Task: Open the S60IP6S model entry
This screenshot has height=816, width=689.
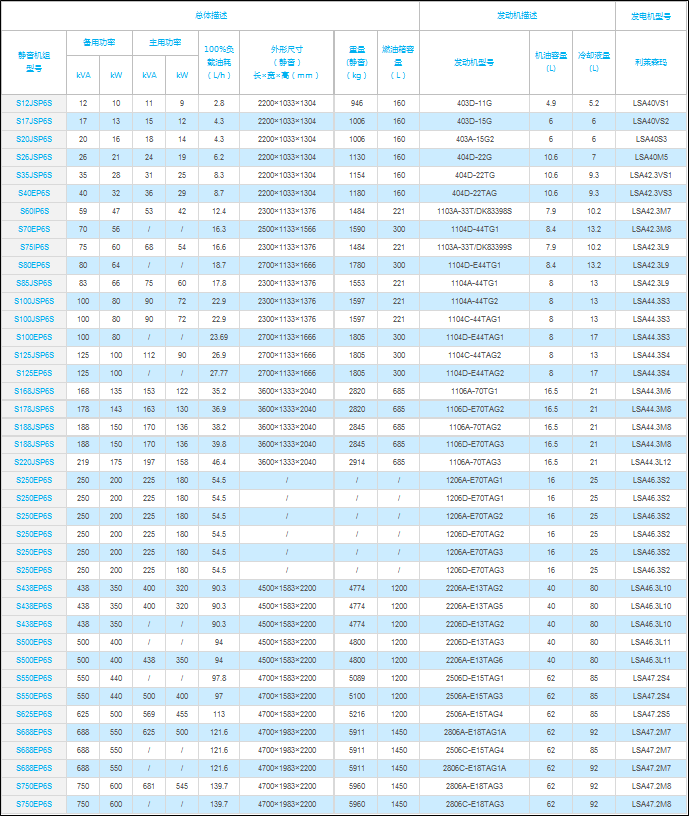Action: tap(35, 211)
